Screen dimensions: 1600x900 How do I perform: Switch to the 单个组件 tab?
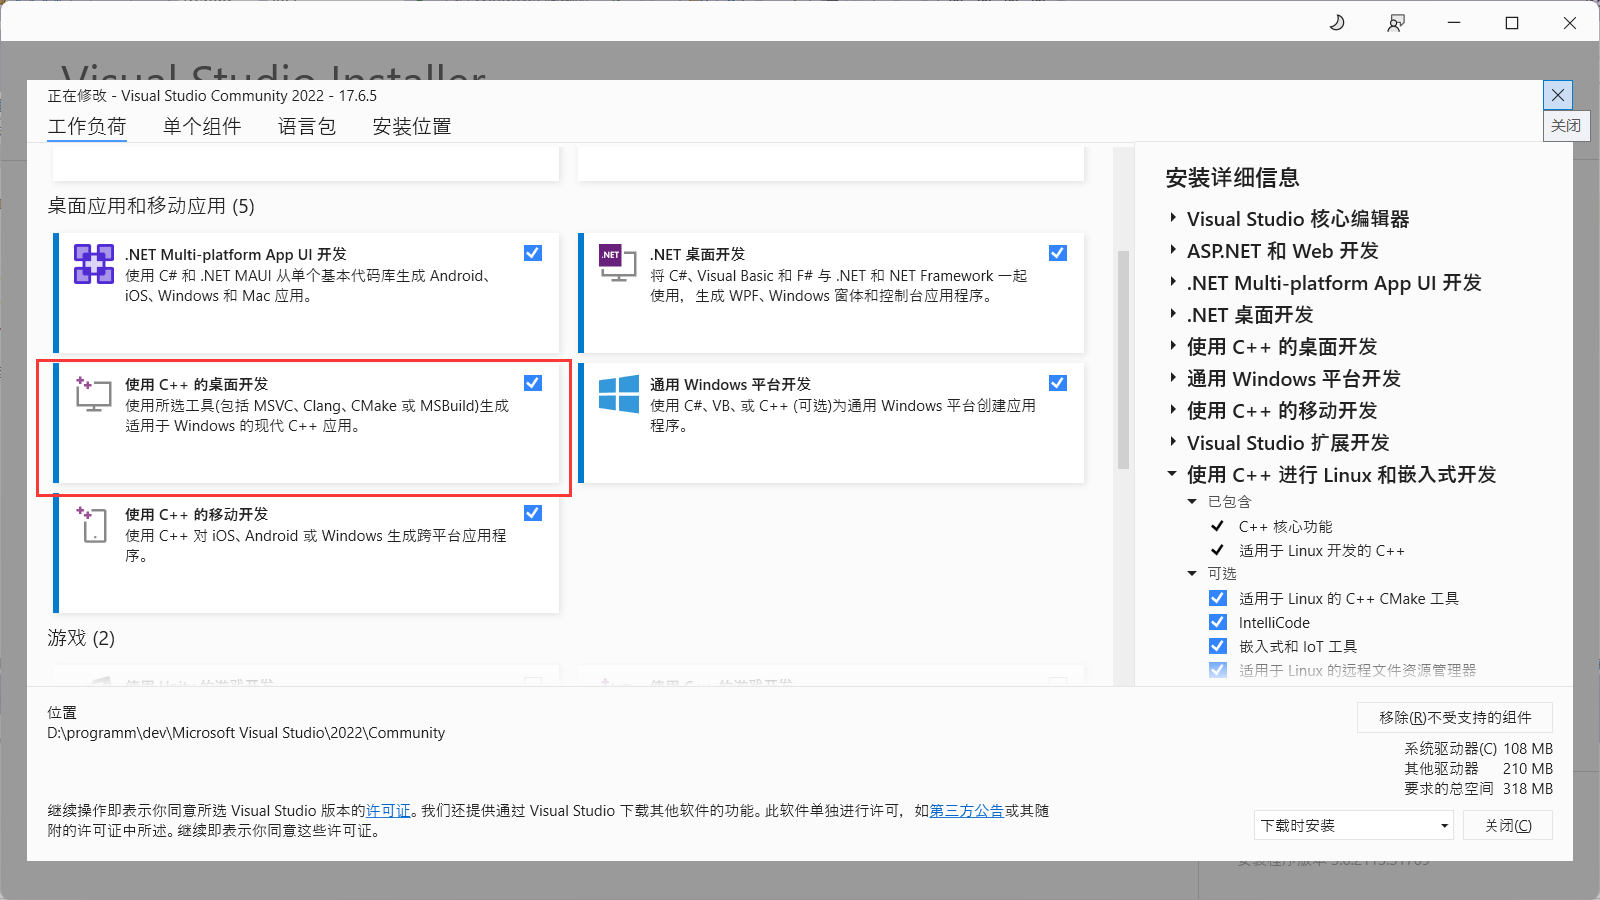[202, 126]
